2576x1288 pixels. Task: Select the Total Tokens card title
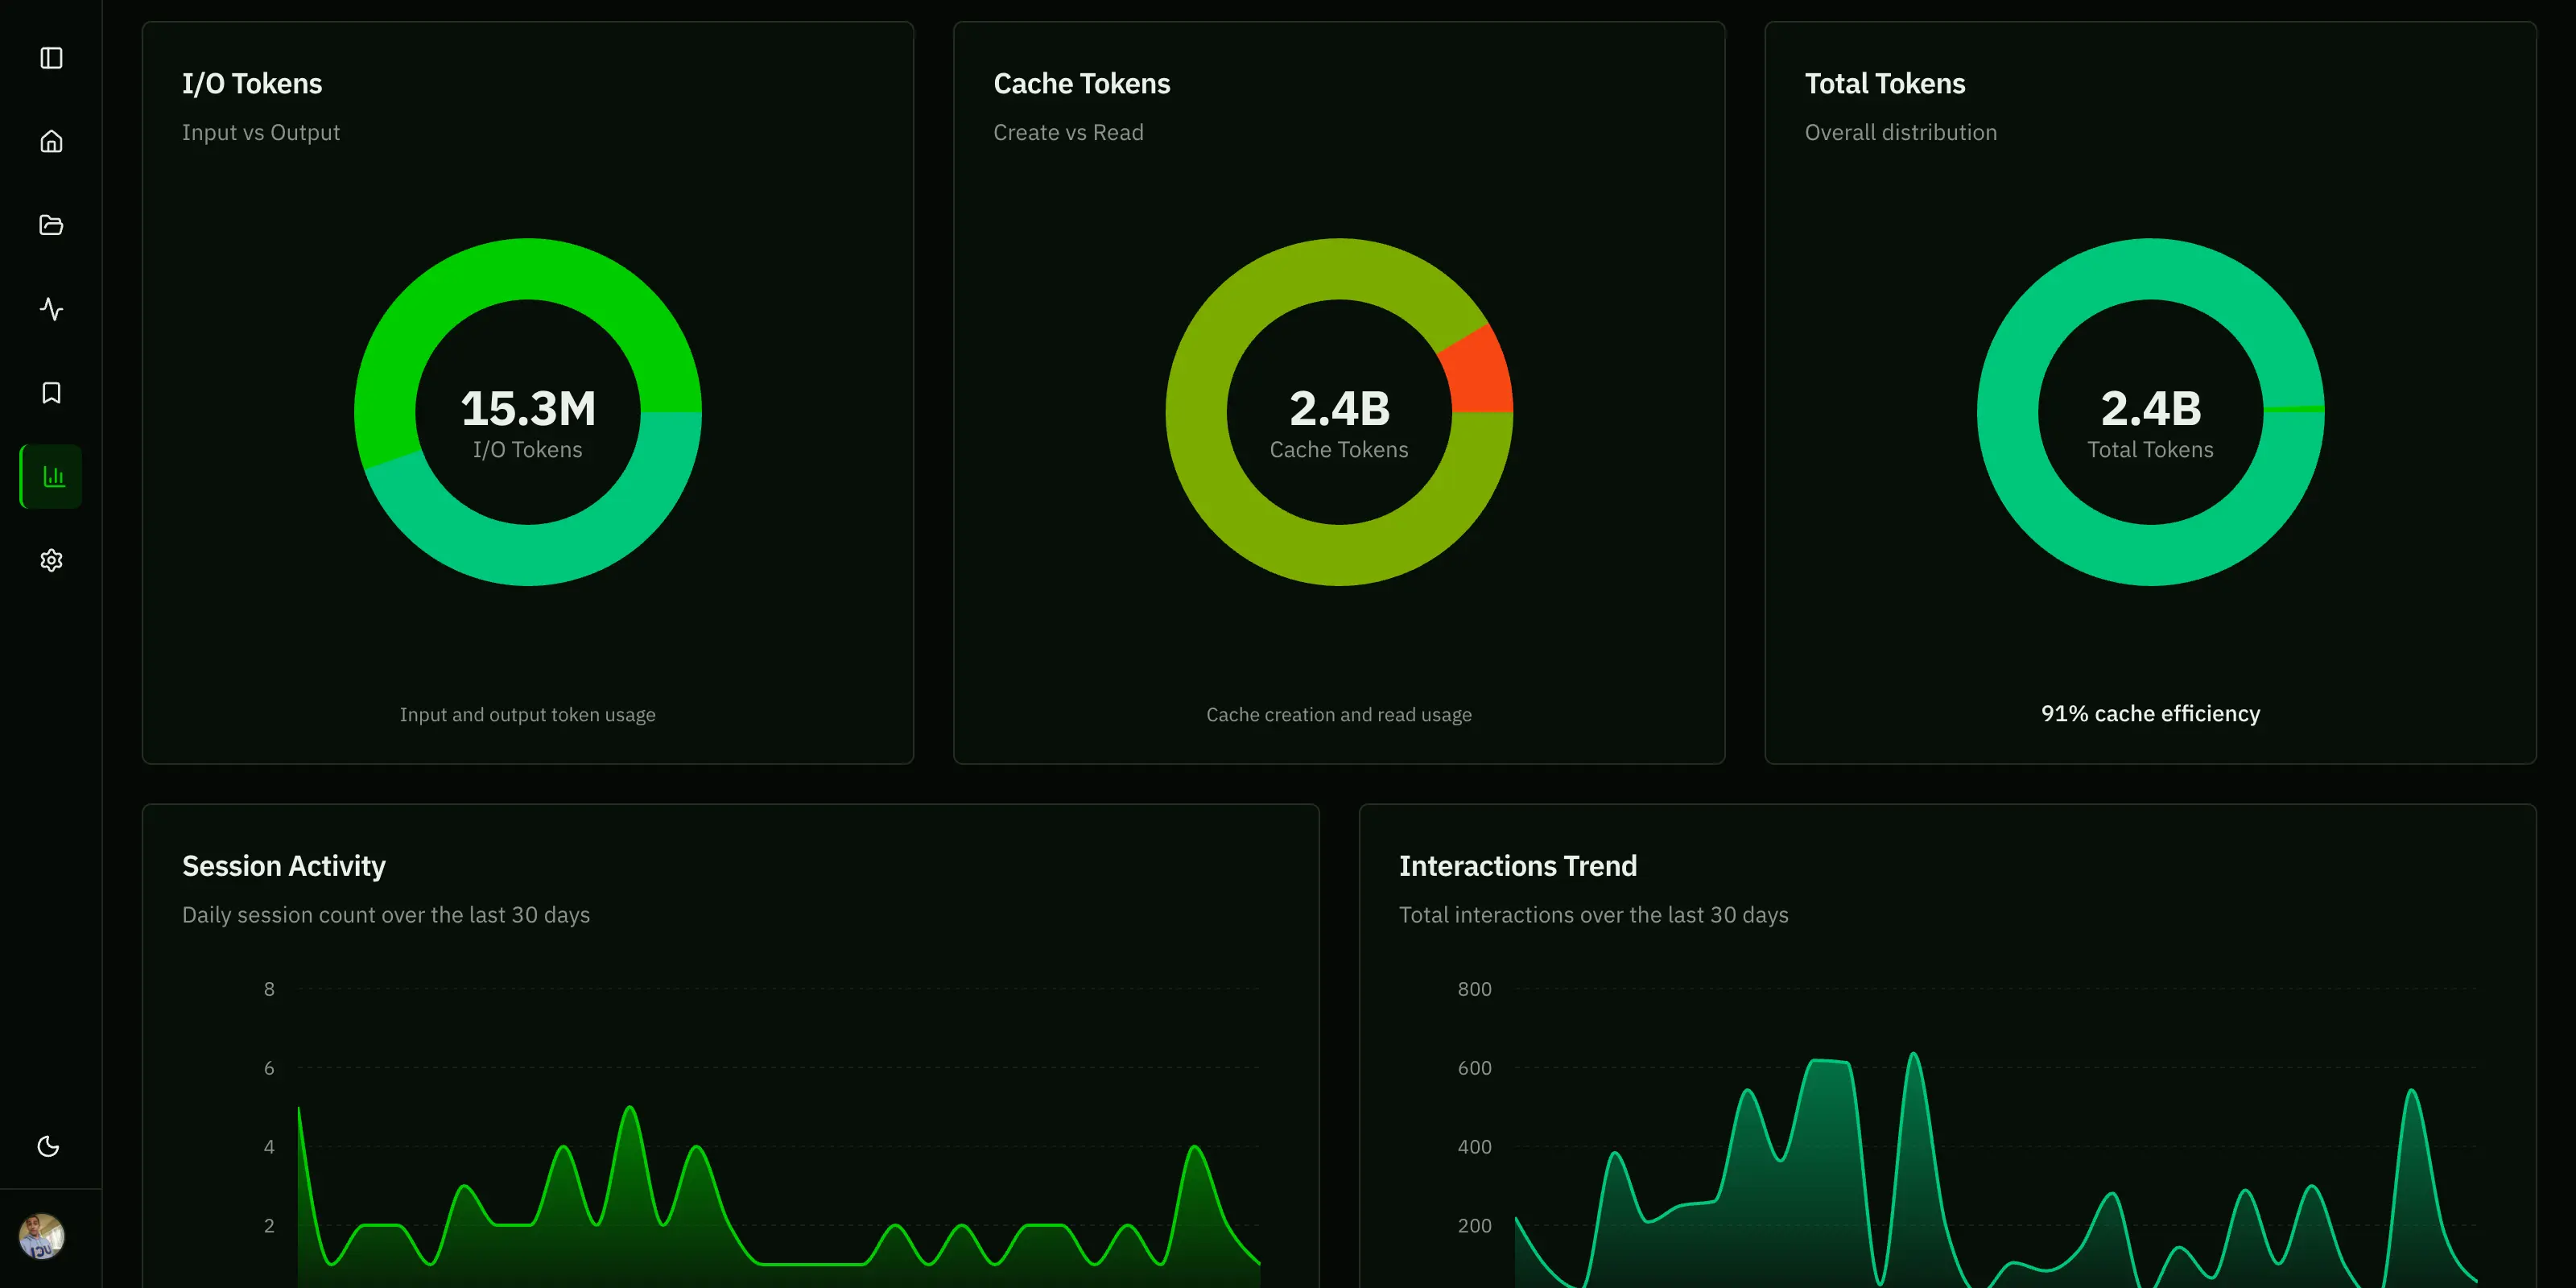click(x=1885, y=83)
